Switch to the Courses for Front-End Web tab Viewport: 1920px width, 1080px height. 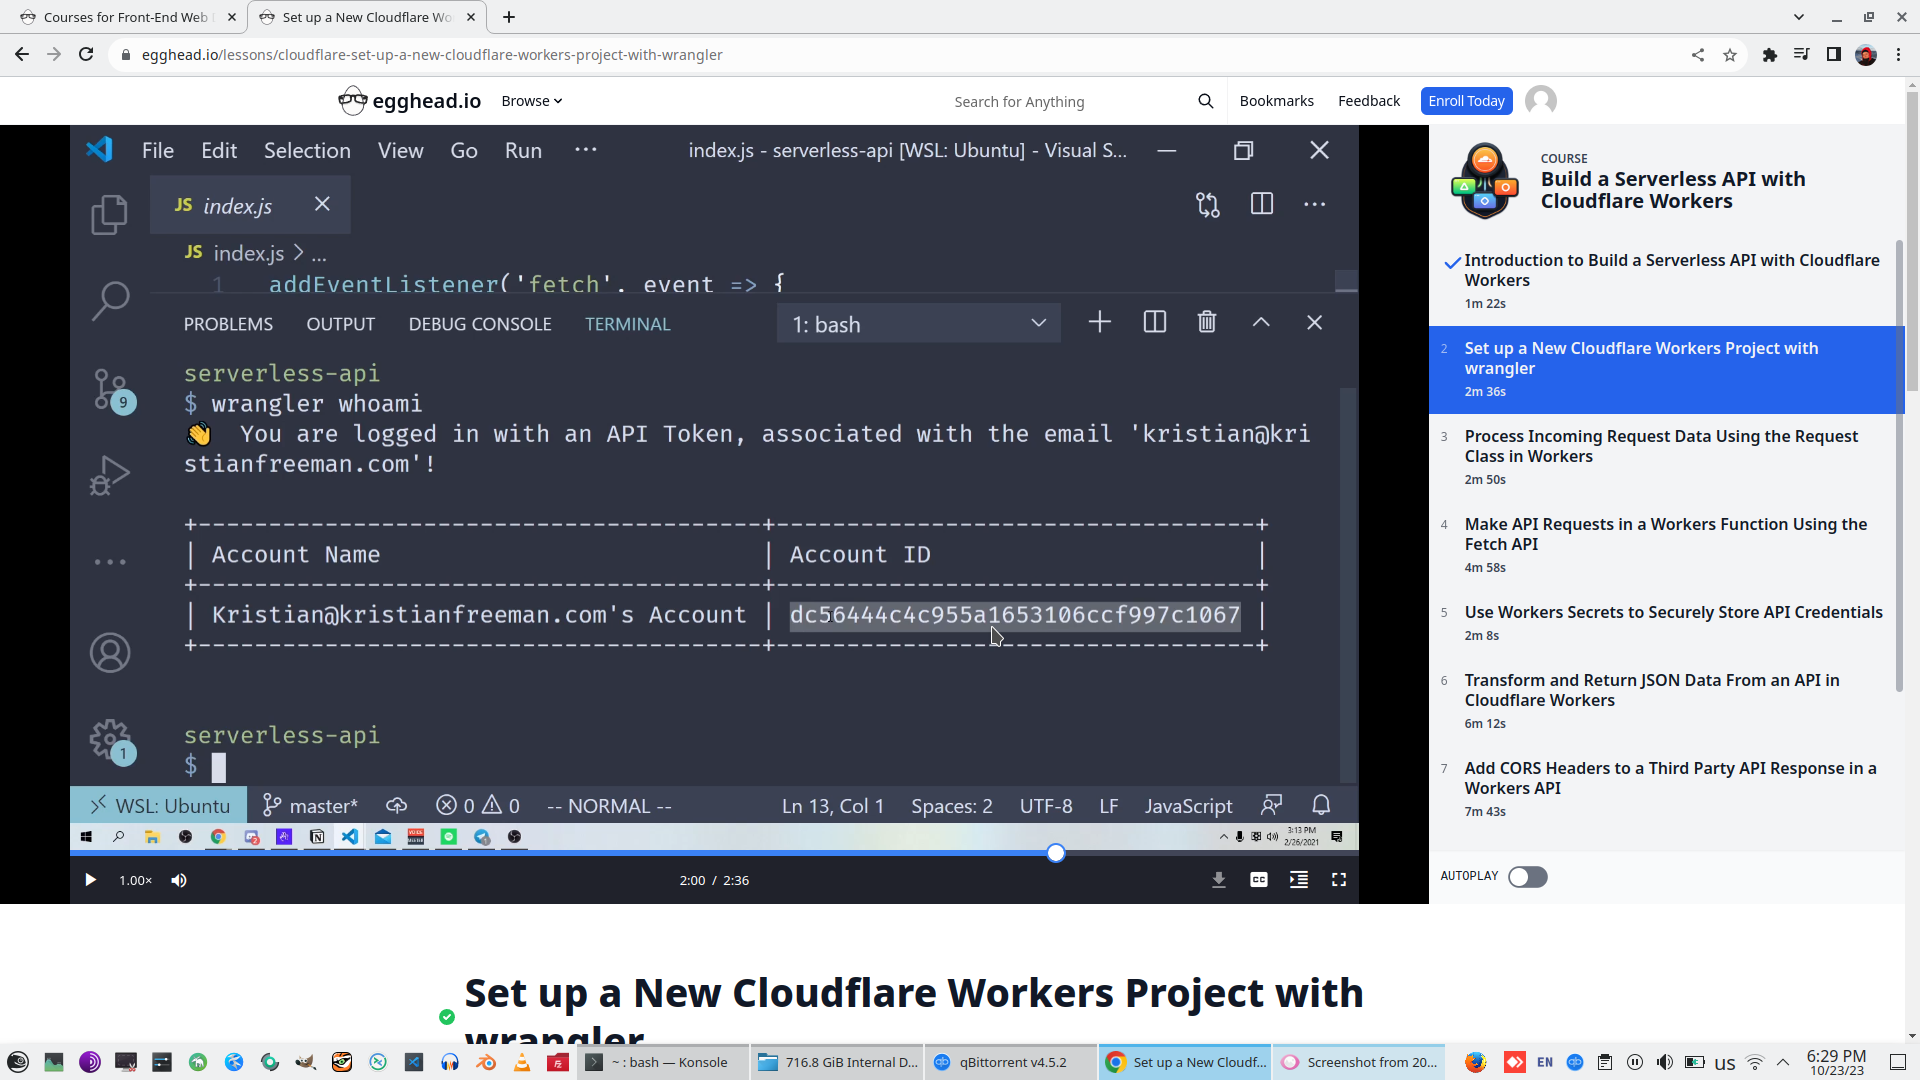click(125, 17)
